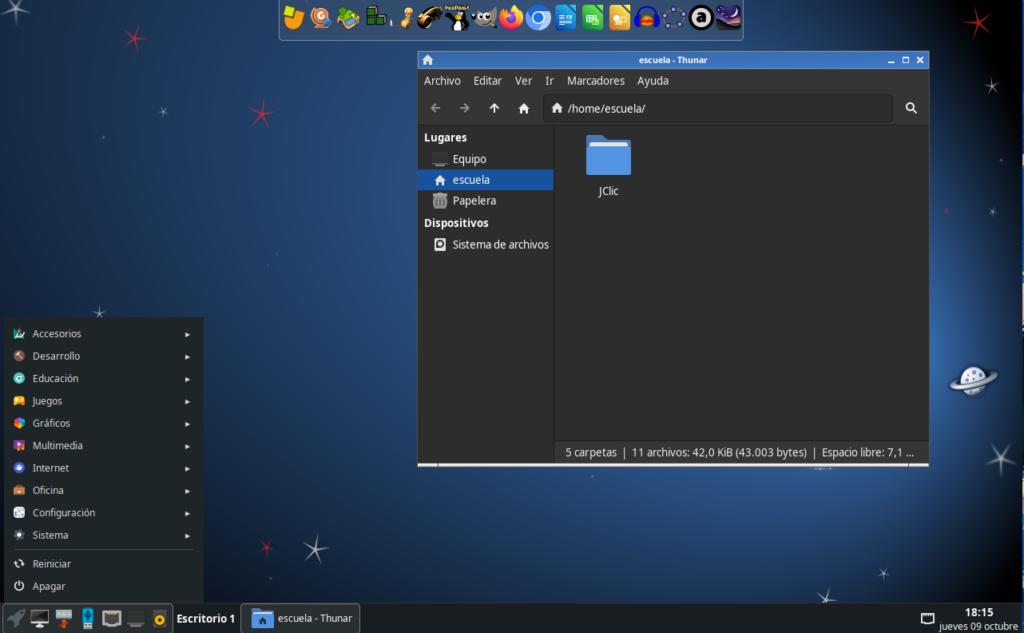Open GIMP from the top dock

tap(484, 17)
